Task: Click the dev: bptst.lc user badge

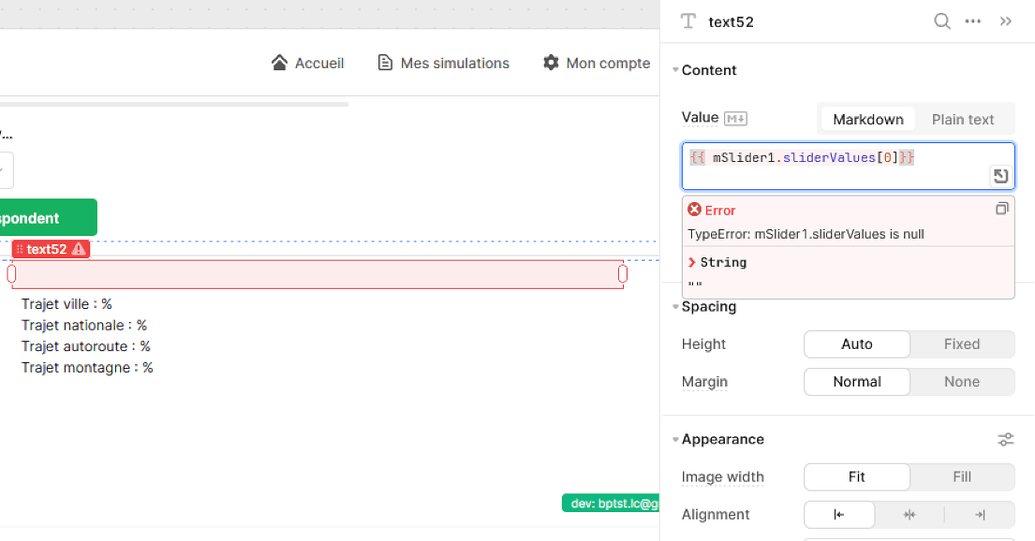Action: (x=611, y=503)
